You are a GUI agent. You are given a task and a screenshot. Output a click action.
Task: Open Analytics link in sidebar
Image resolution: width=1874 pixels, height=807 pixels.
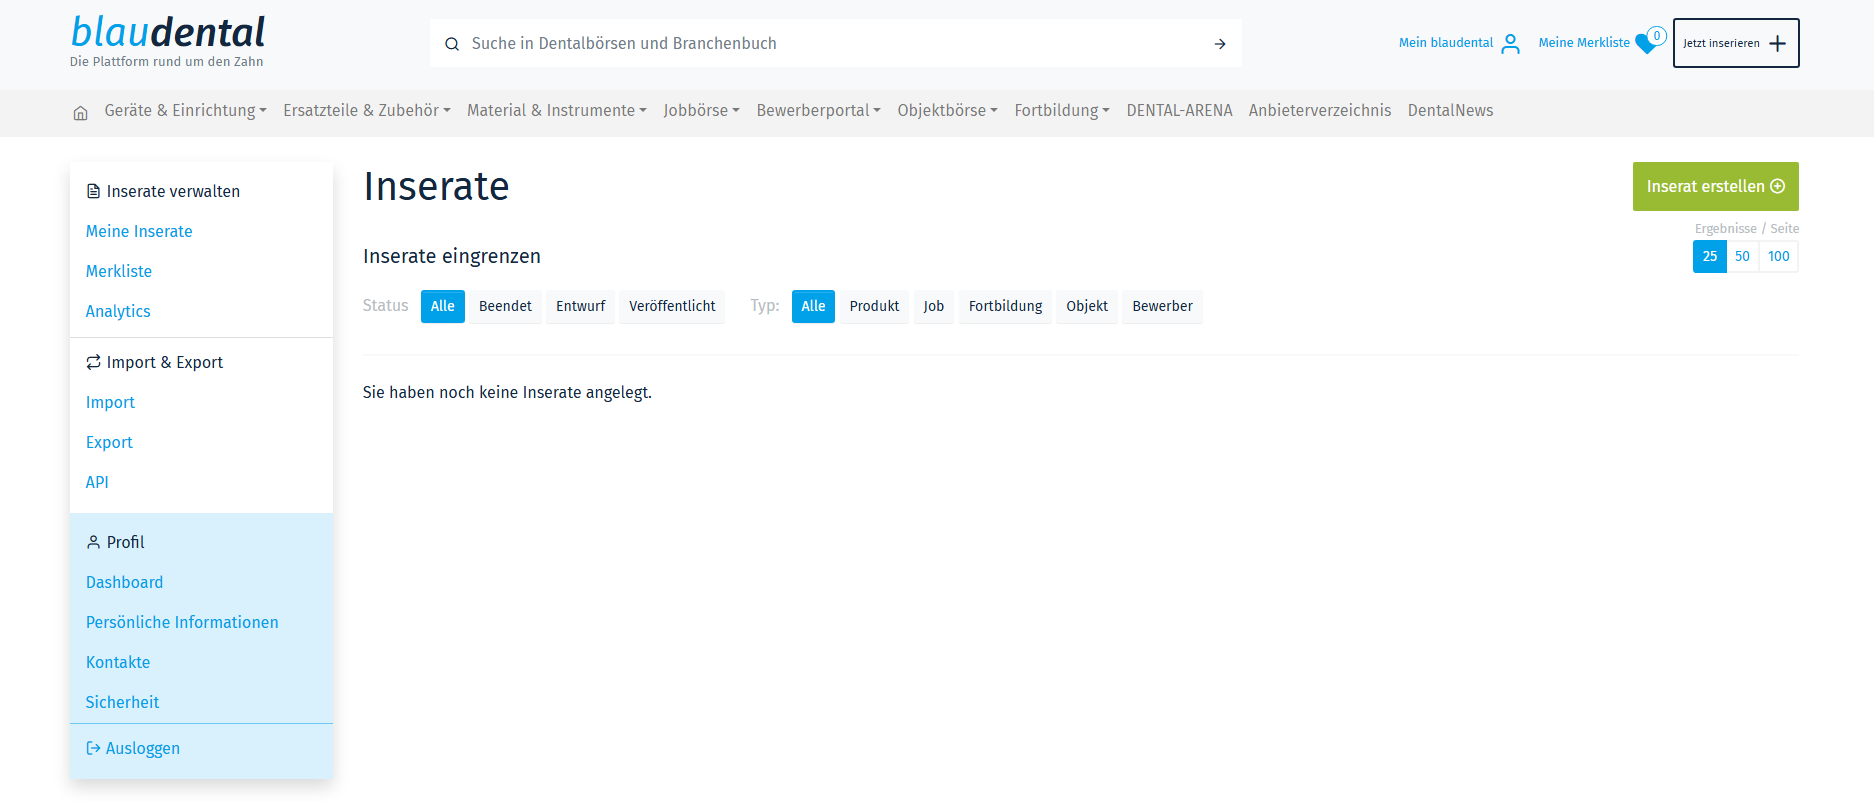point(118,311)
